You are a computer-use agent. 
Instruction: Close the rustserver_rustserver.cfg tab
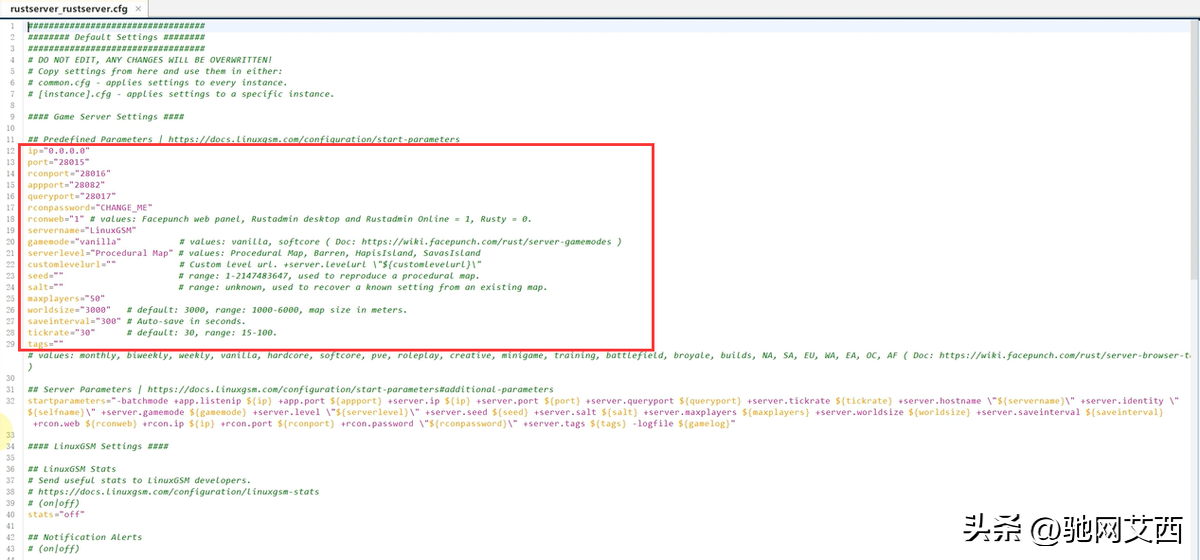tap(138, 8)
